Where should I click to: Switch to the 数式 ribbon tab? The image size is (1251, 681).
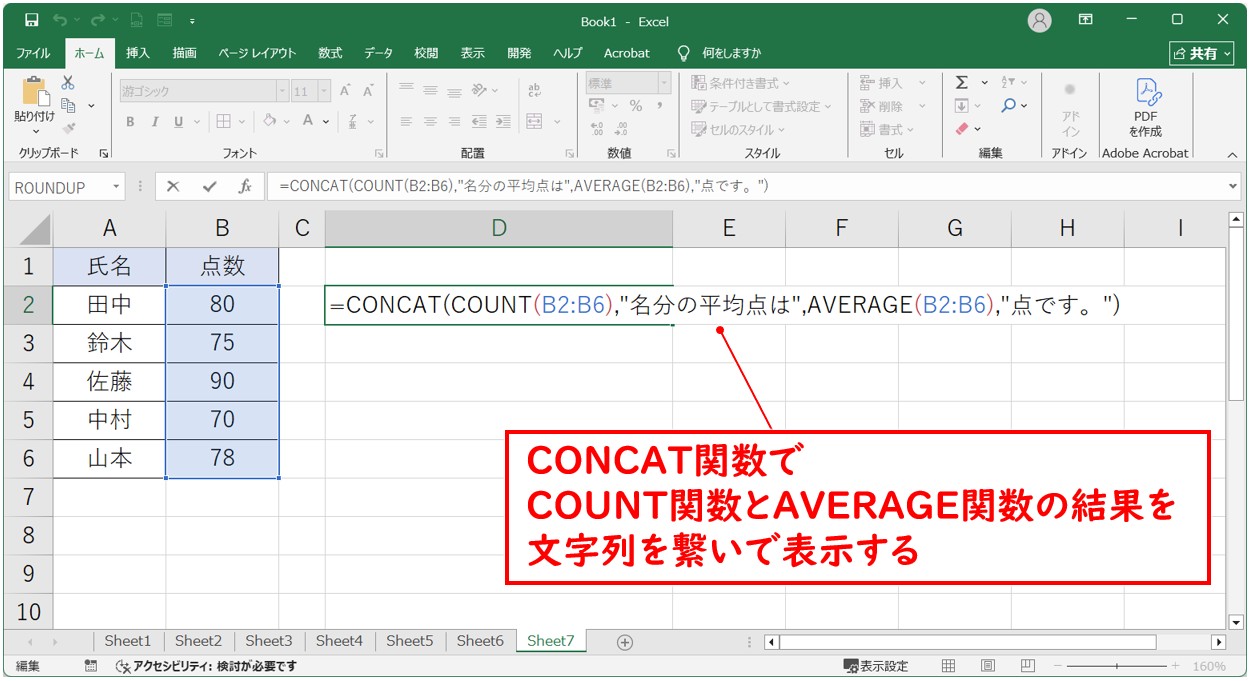coord(329,53)
